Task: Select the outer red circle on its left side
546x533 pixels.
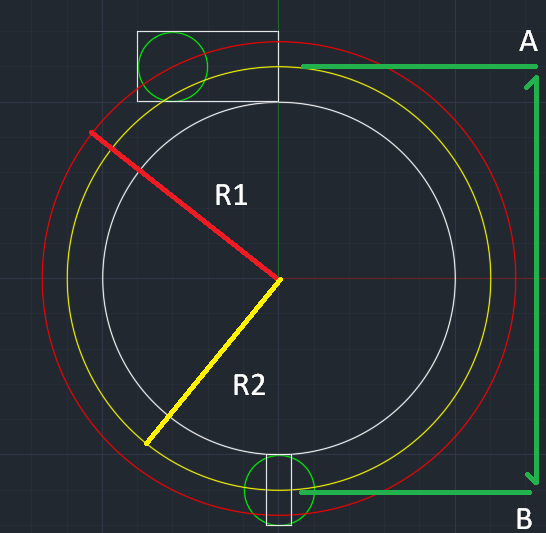Action: [42, 279]
